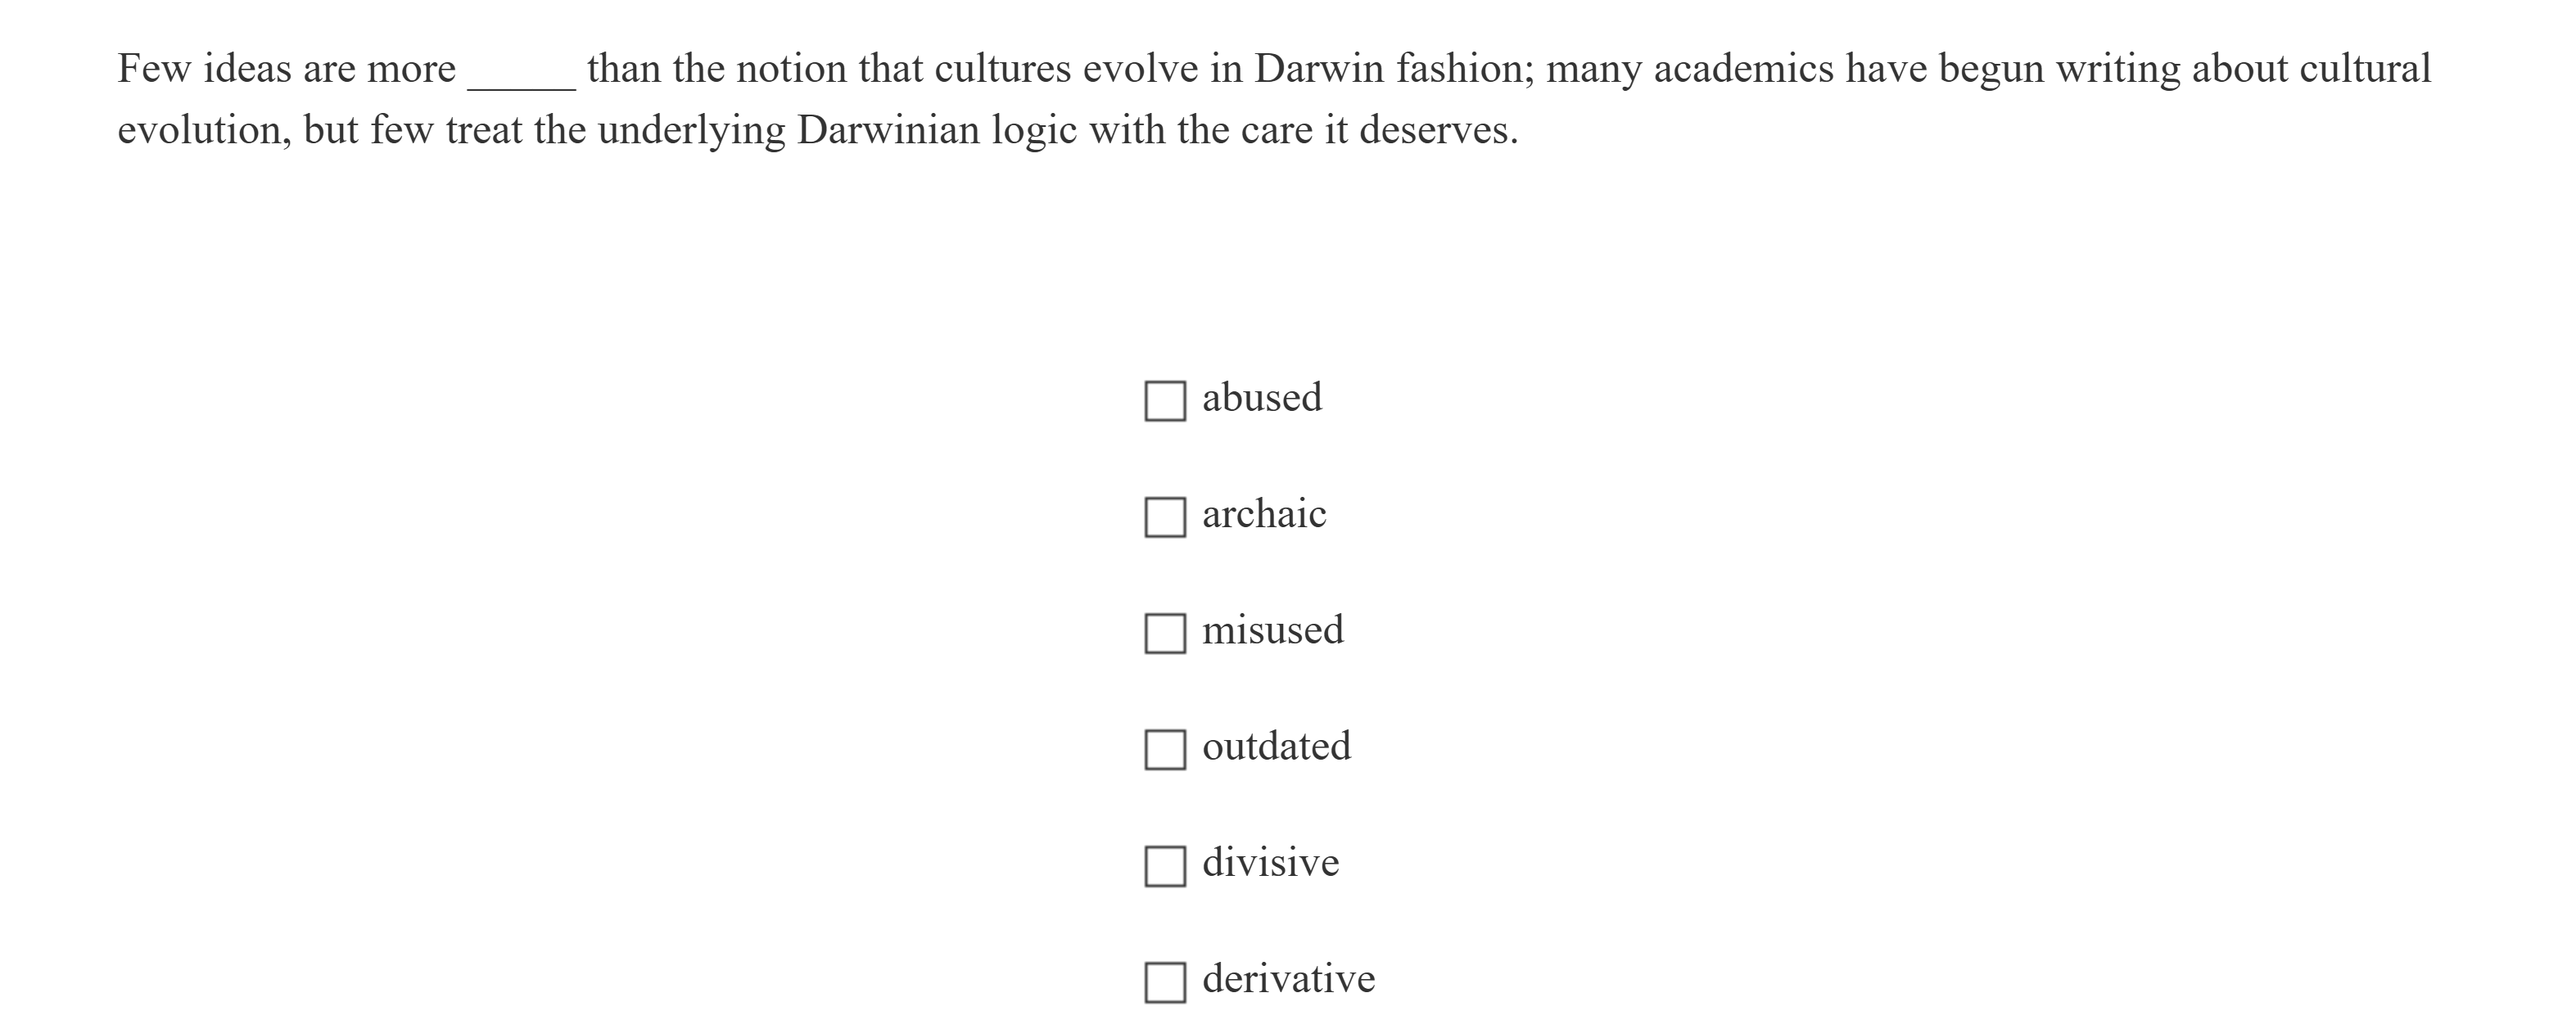The width and height of the screenshot is (2576, 1029).
Task: Toggle the "derivative" checkbox
Action: (1165, 982)
